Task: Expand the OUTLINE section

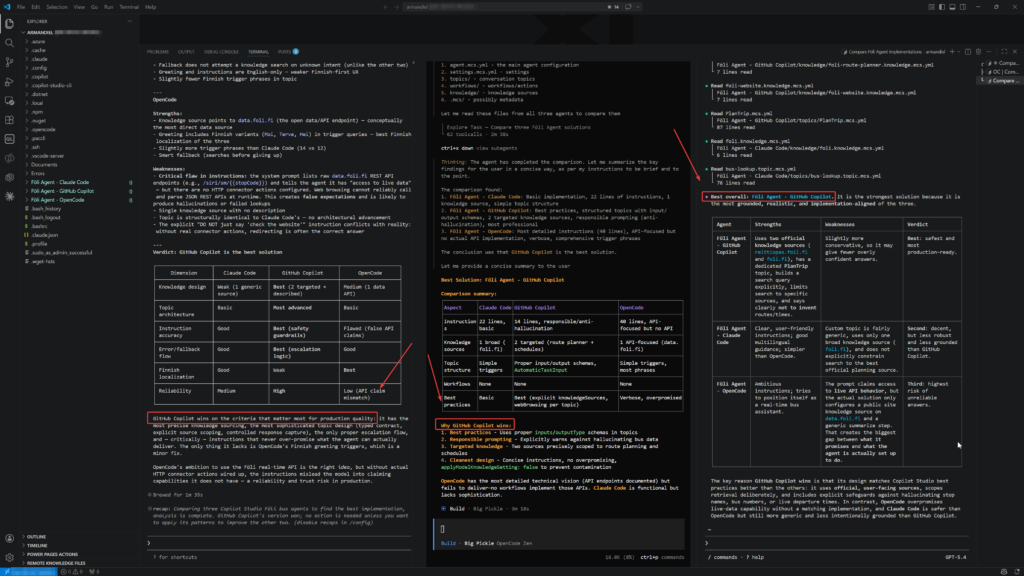Action: 37,537
